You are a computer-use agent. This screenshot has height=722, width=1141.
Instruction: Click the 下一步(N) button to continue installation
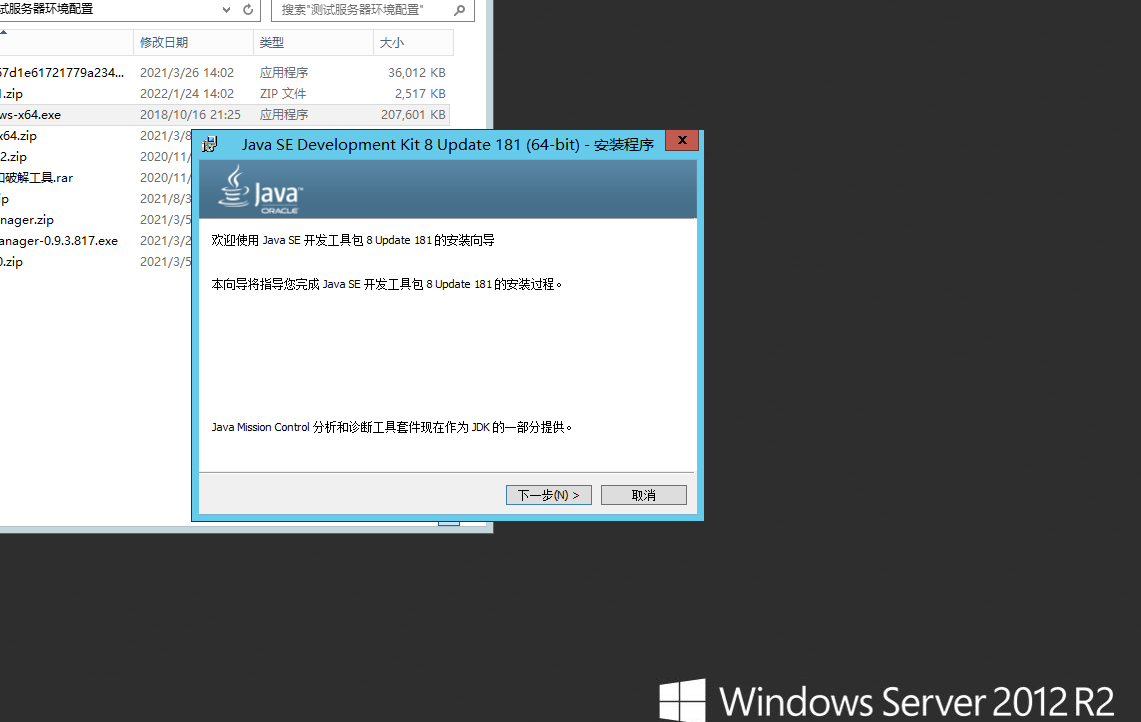pos(548,494)
